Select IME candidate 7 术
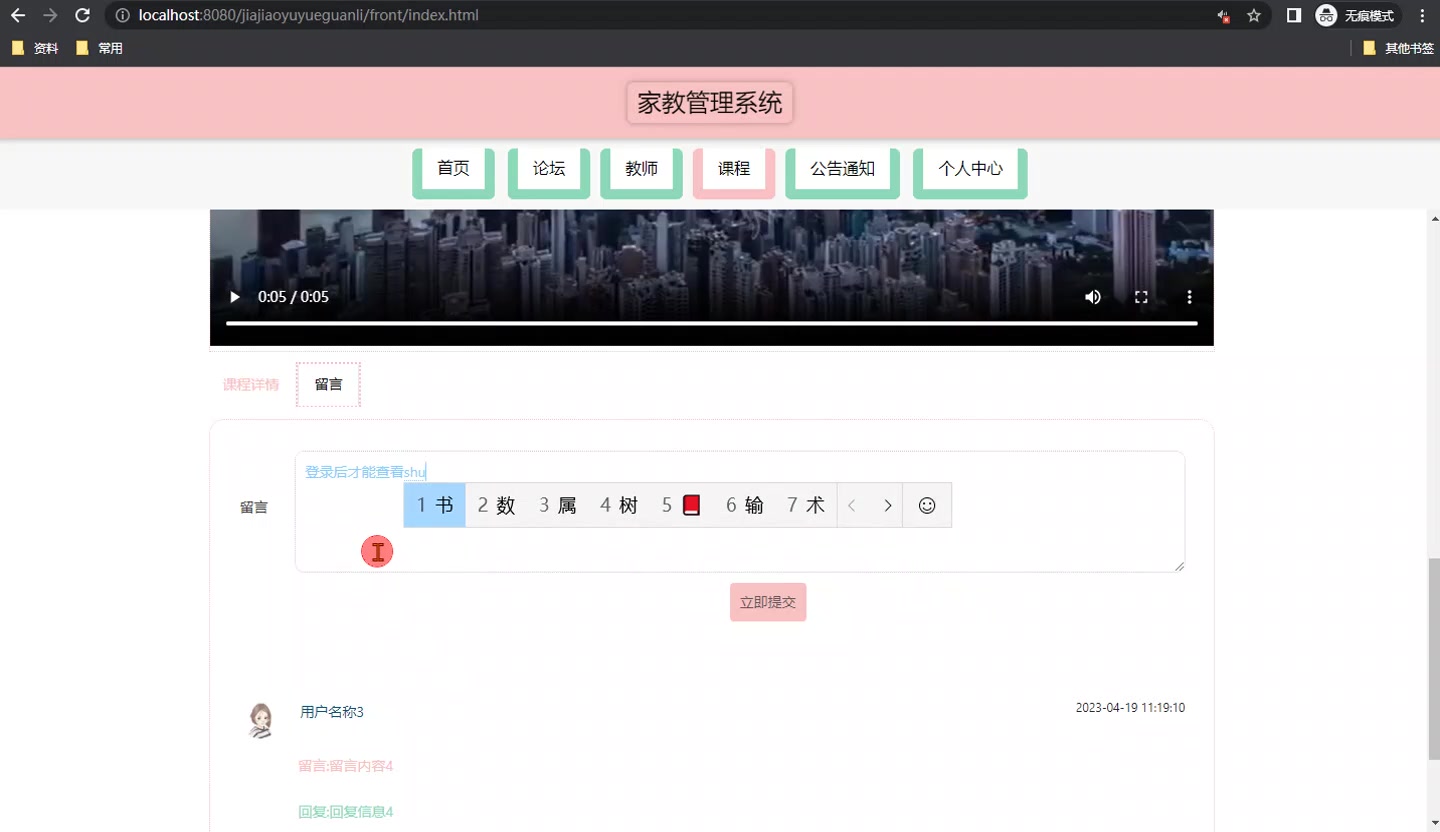This screenshot has height=832, width=1440. (x=806, y=506)
